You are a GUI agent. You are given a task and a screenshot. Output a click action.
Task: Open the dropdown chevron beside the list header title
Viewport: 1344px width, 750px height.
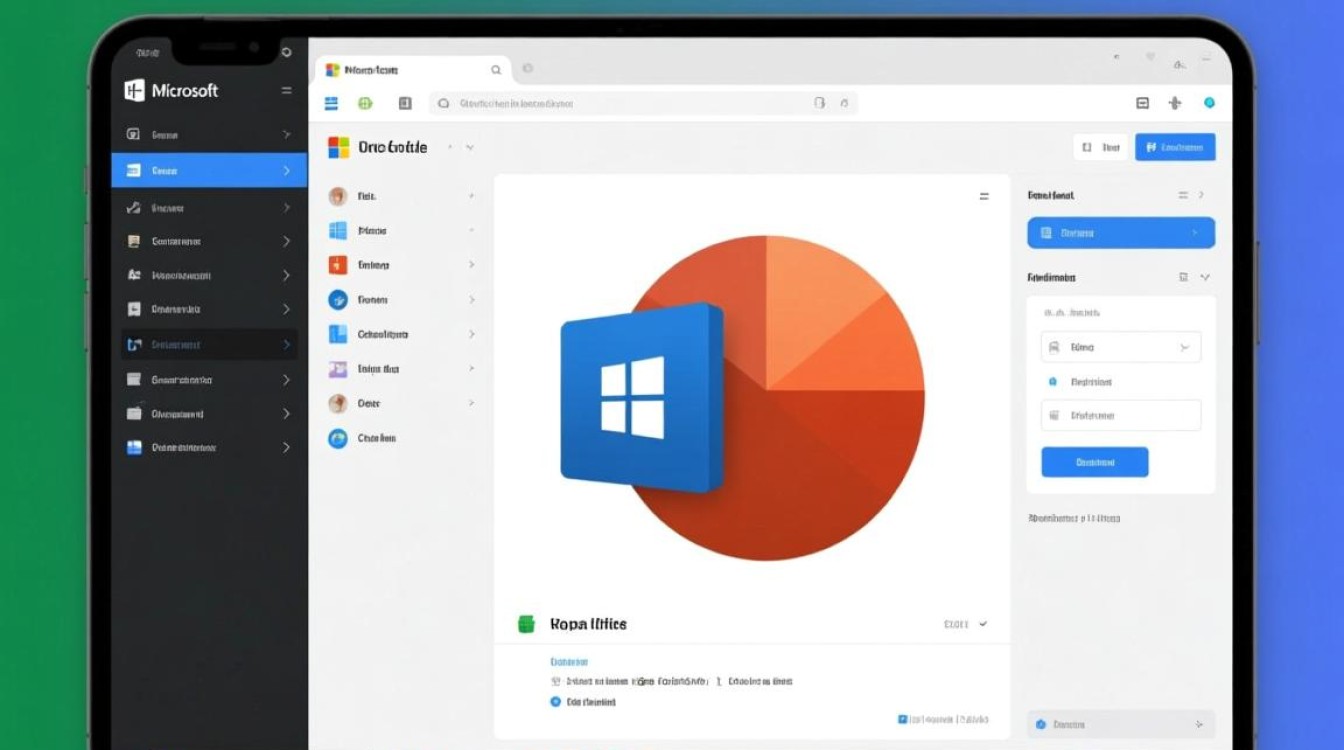470,147
